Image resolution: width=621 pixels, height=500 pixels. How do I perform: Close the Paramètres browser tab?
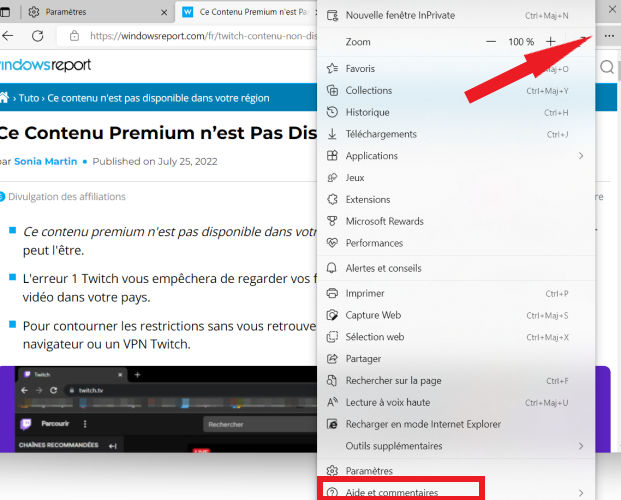(x=164, y=12)
